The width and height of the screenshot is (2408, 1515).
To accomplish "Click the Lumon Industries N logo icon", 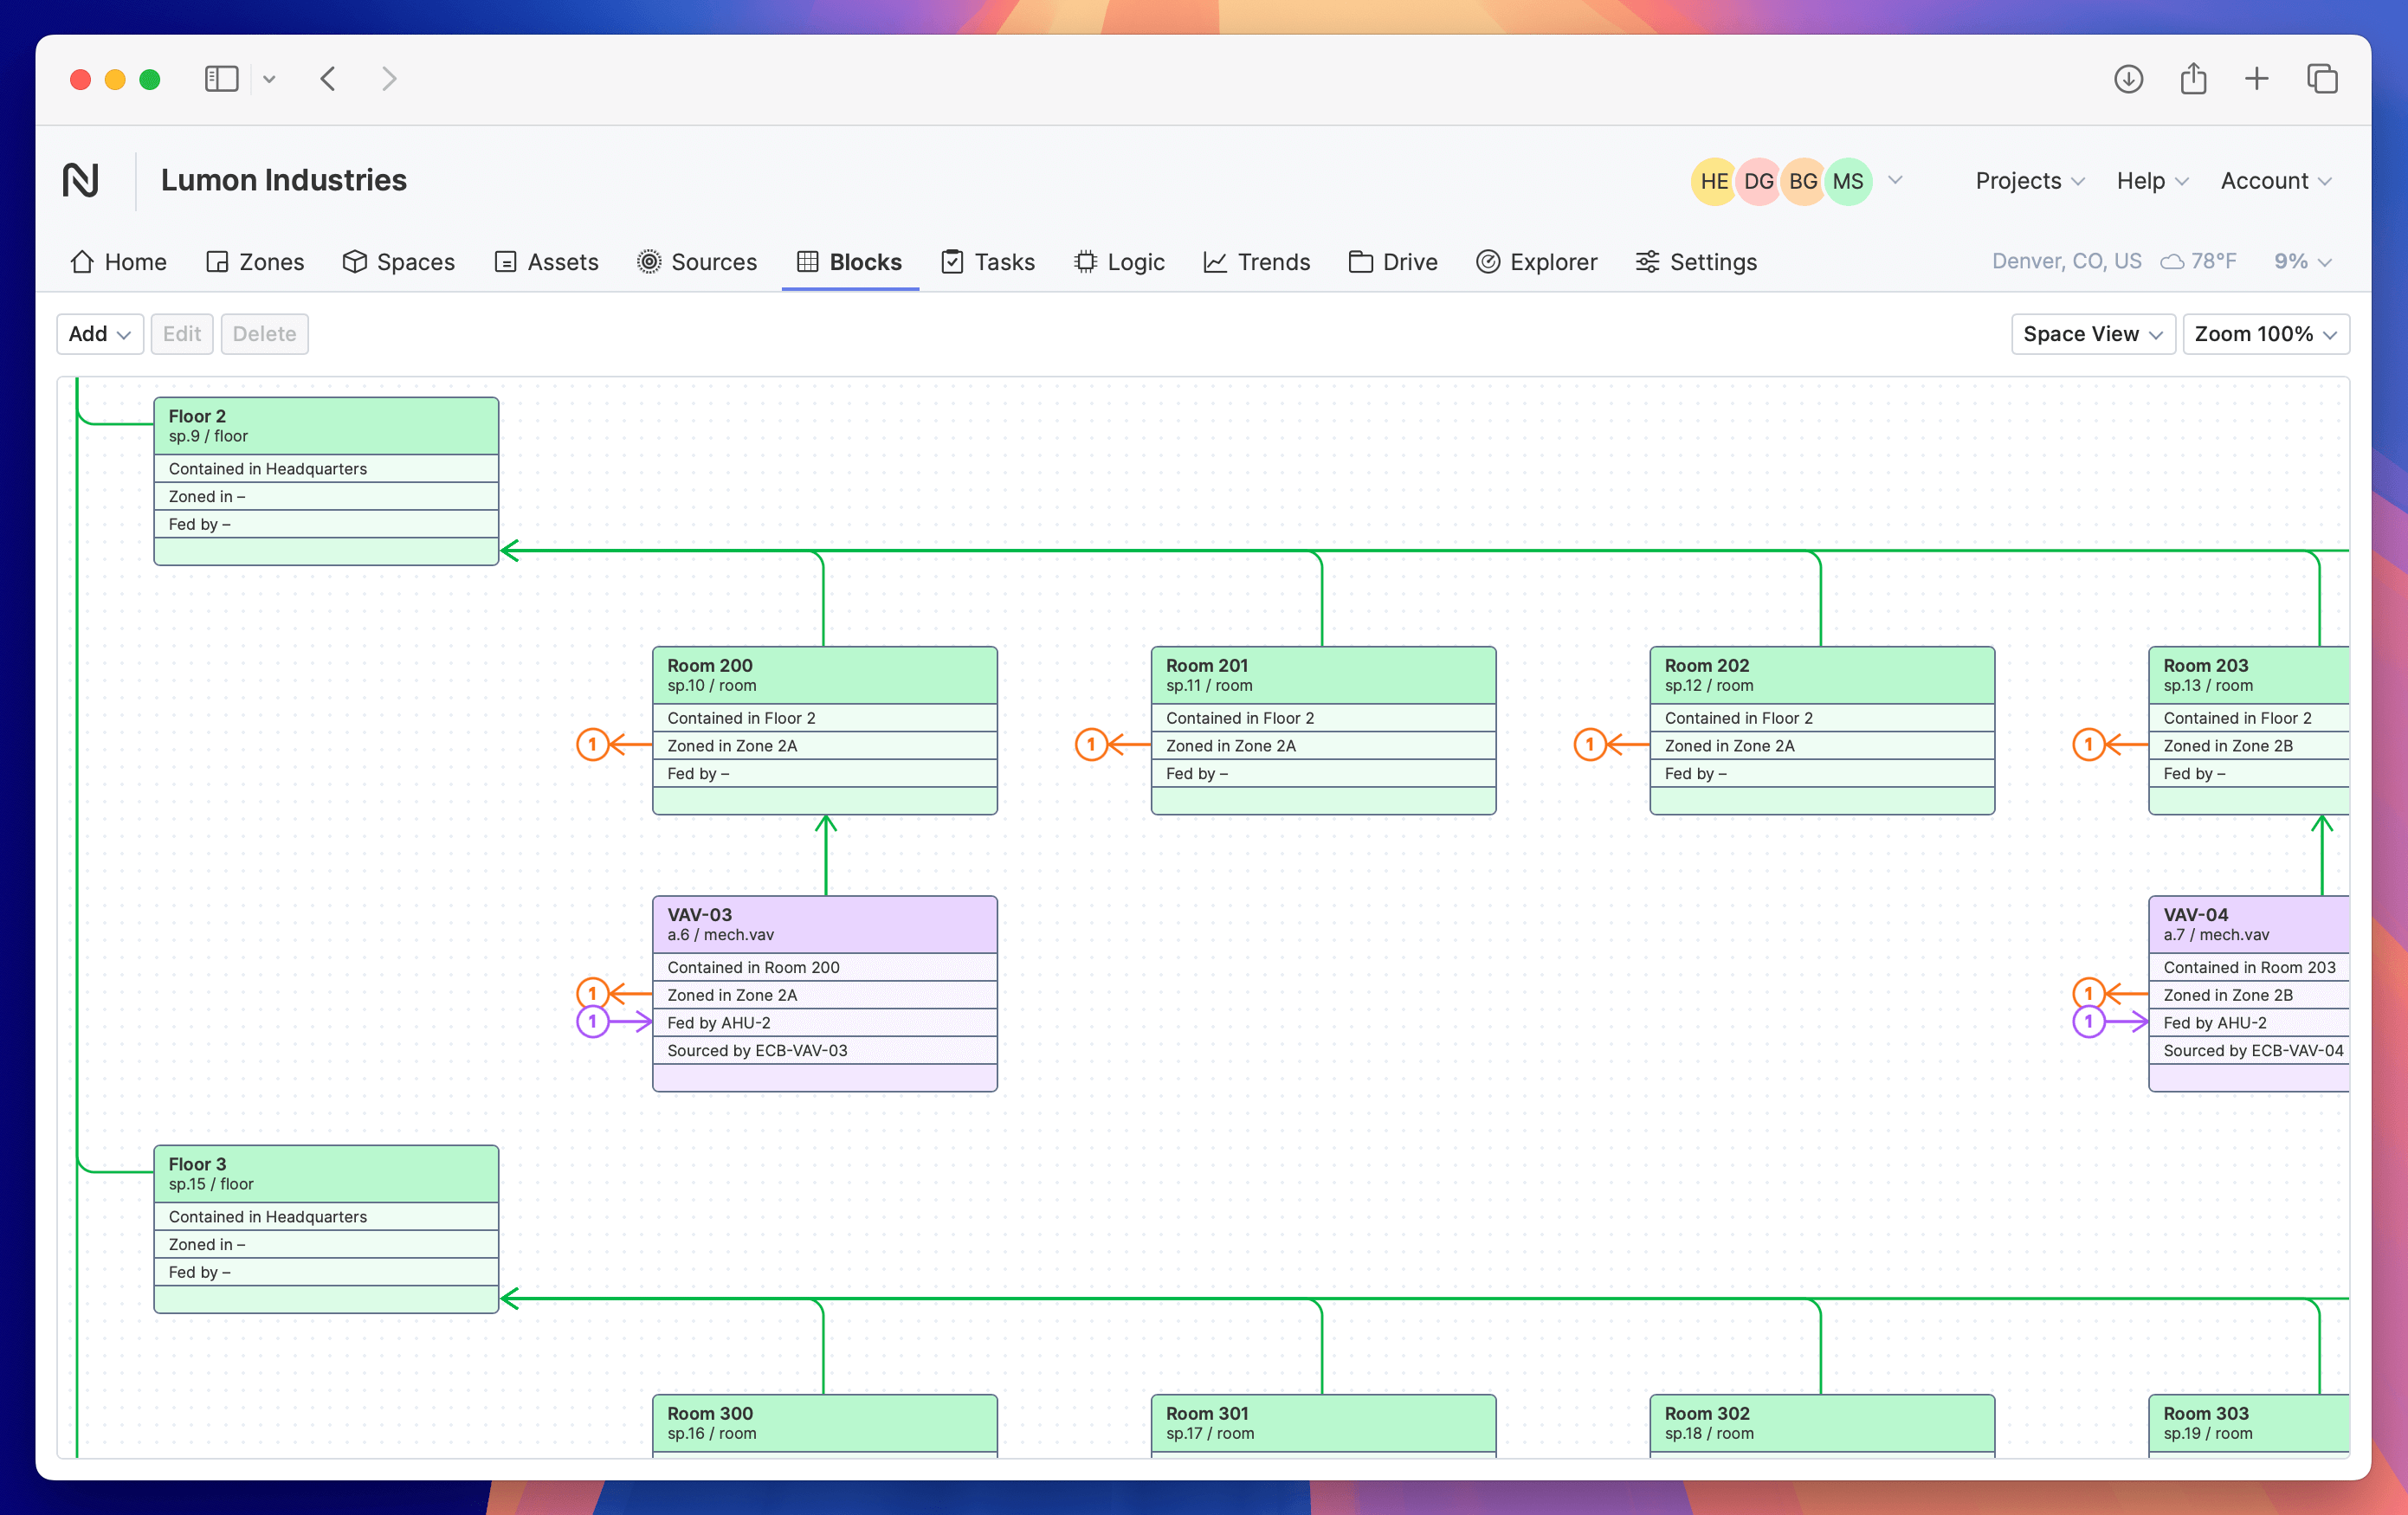I will (80, 180).
